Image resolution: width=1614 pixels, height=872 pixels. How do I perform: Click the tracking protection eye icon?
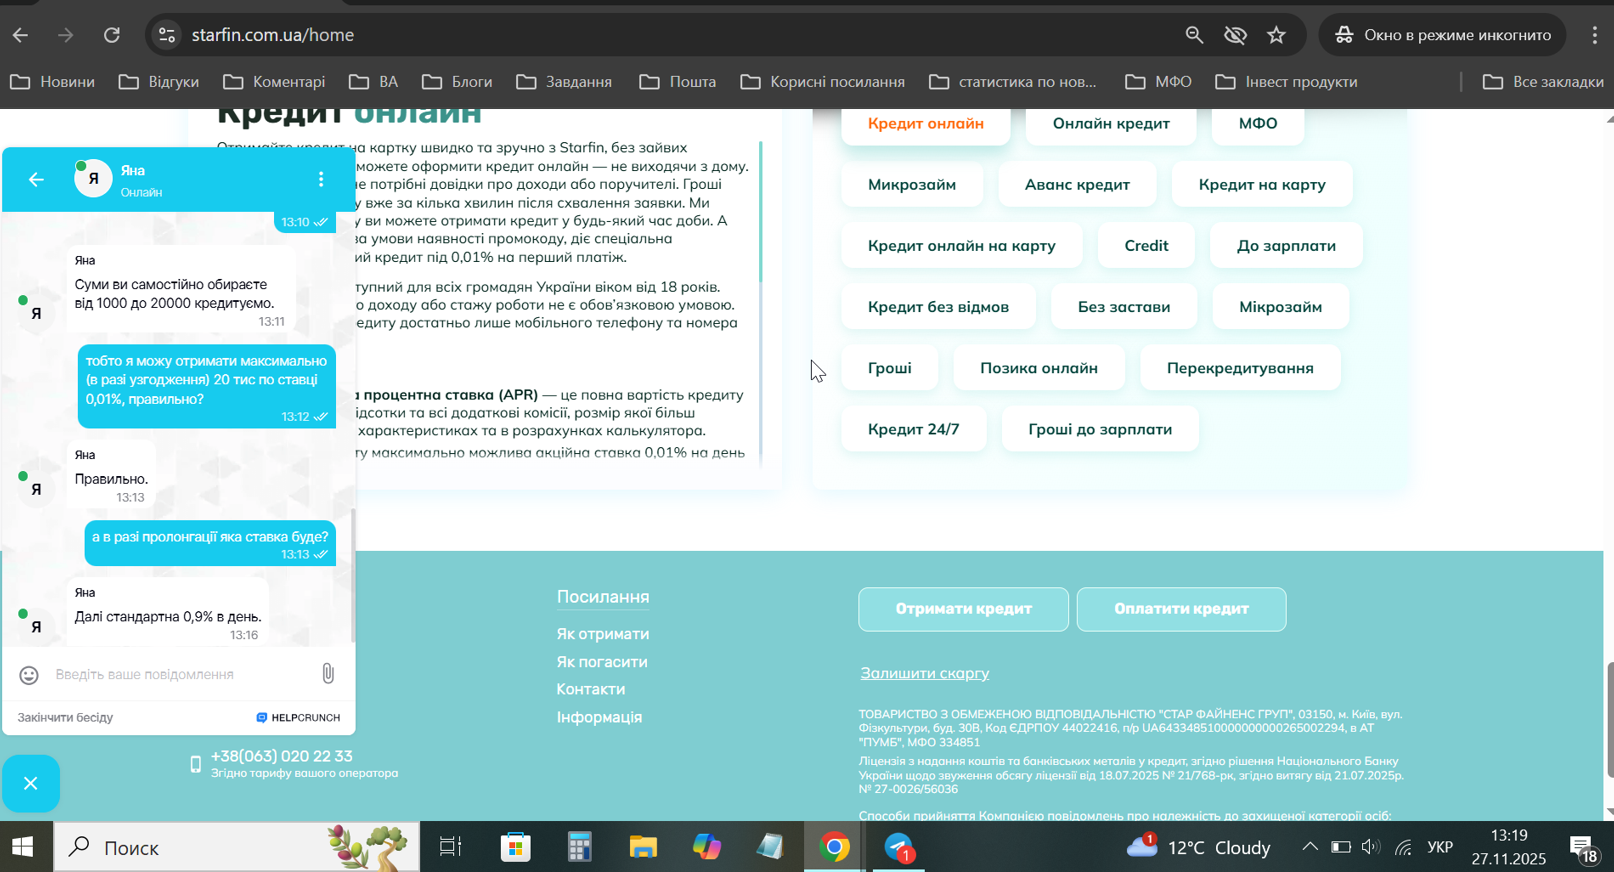tap(1235, 35)
